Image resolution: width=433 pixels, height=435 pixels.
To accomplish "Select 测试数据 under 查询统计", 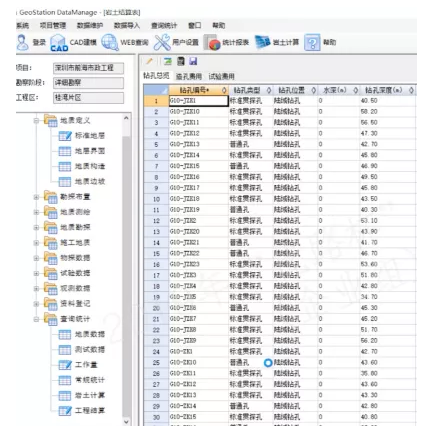I will [x=90, y=350].
